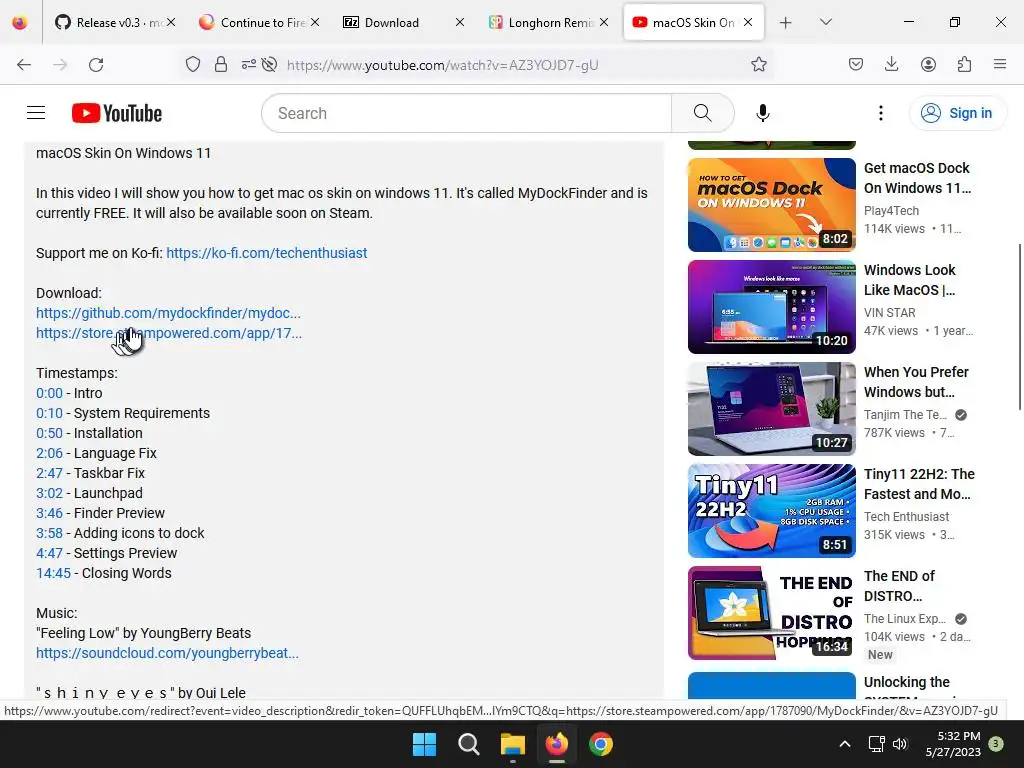Open the YouTube guide hamburger menu
The height and width of the screenshot is (768, 1024).
36,113
